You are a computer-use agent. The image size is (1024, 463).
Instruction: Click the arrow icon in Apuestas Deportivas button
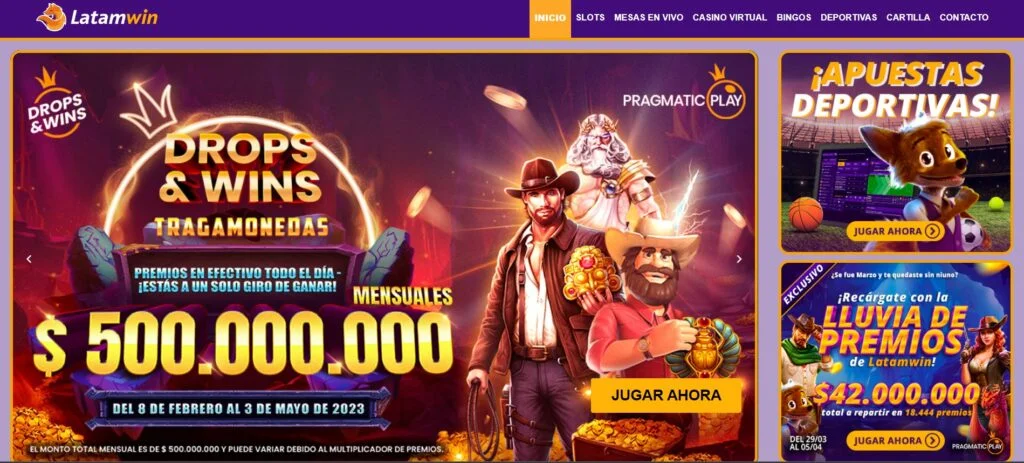[x=932, y=231]
